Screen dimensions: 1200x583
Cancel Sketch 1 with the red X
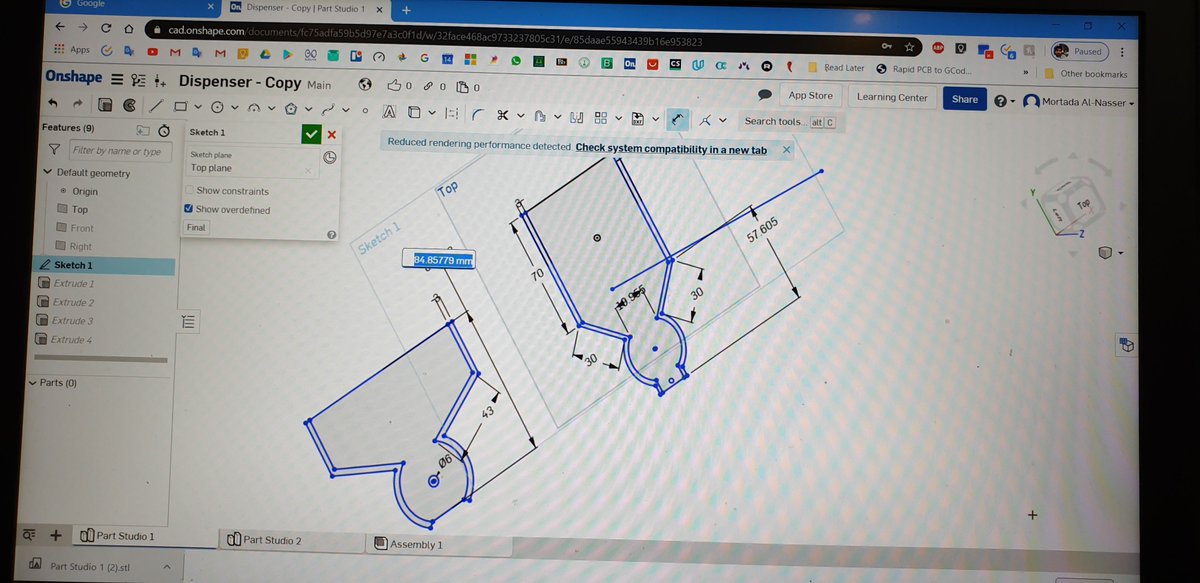[331, 134]
